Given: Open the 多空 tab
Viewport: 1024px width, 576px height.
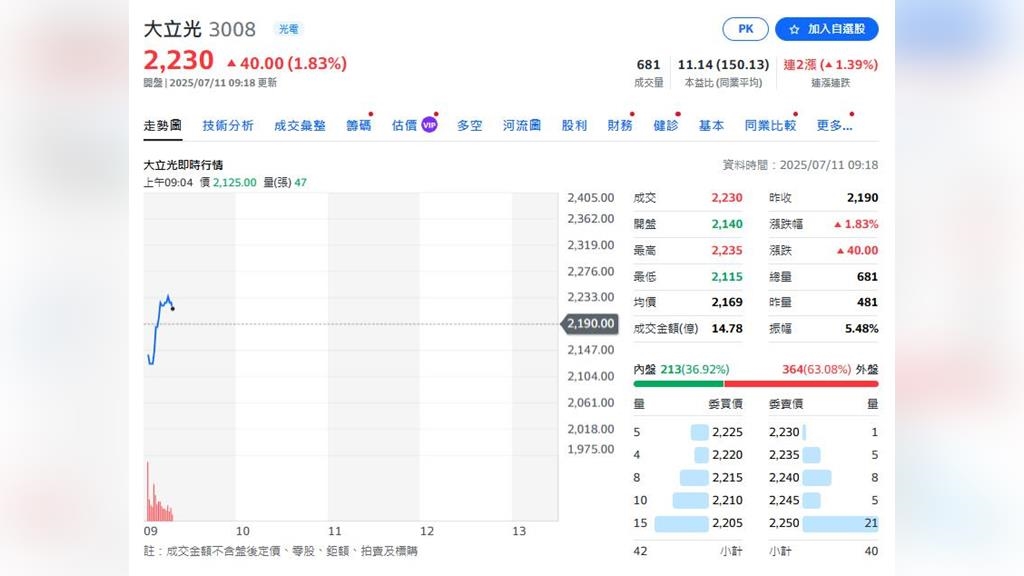Looking at the screenshot, I should [x=470, y=125].
